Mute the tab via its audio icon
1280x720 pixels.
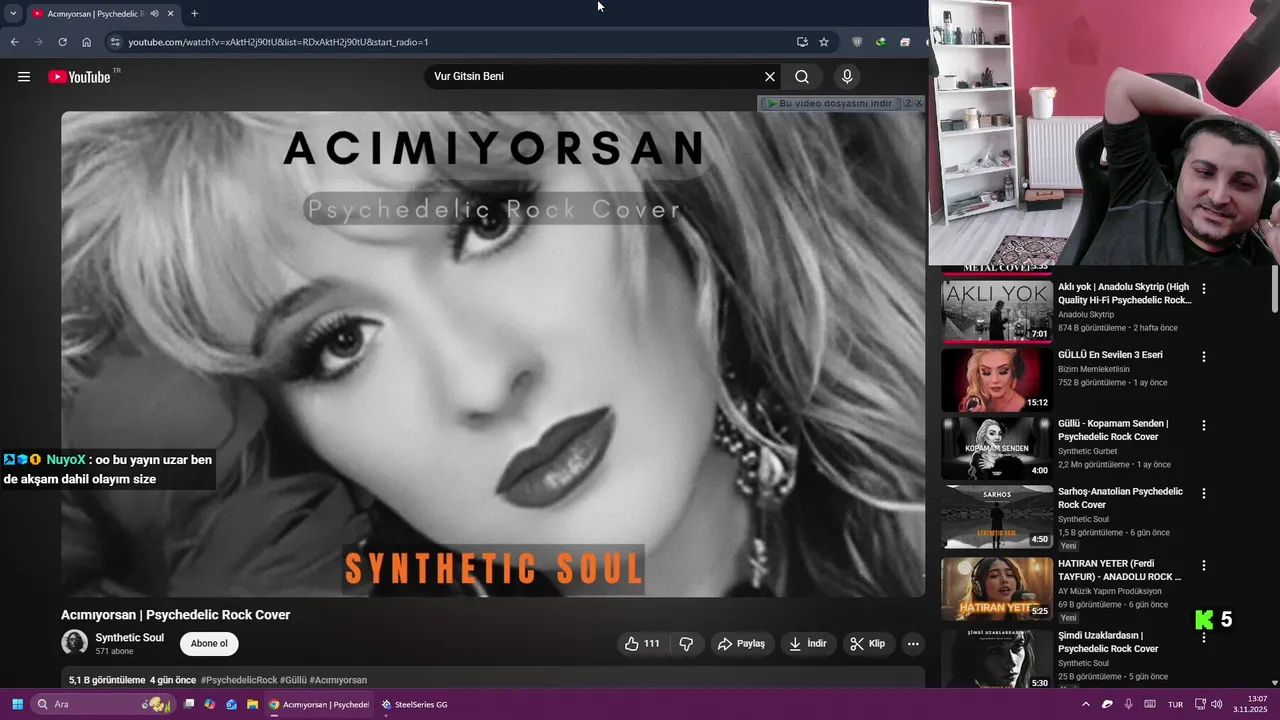coord(154,13)
